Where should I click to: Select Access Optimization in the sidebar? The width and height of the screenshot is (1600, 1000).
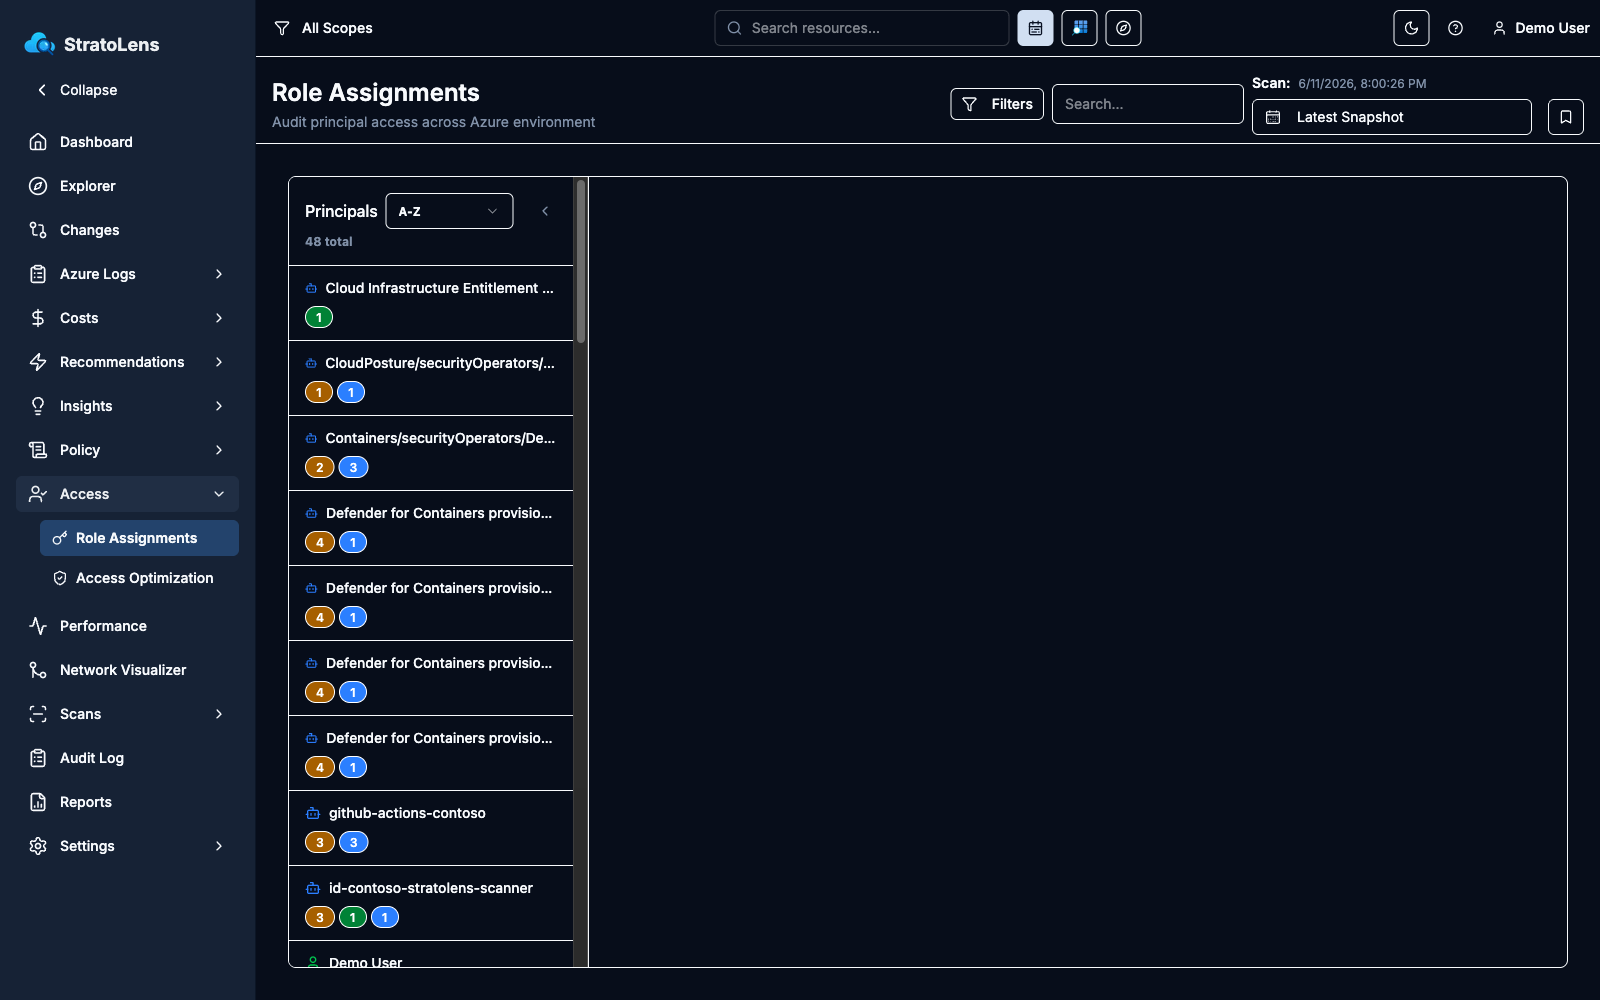point(139,578)
